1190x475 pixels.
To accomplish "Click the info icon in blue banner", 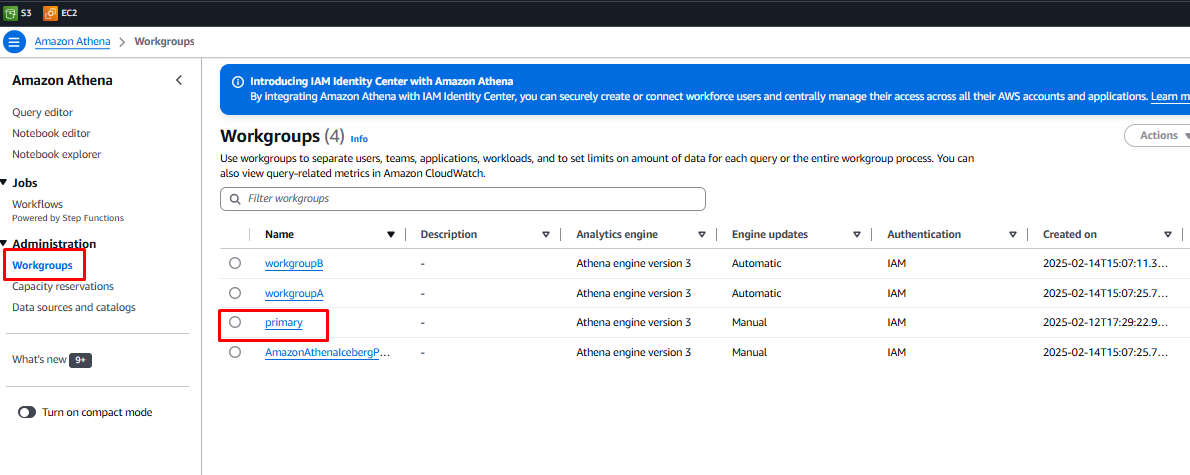I will click(237, 82).
